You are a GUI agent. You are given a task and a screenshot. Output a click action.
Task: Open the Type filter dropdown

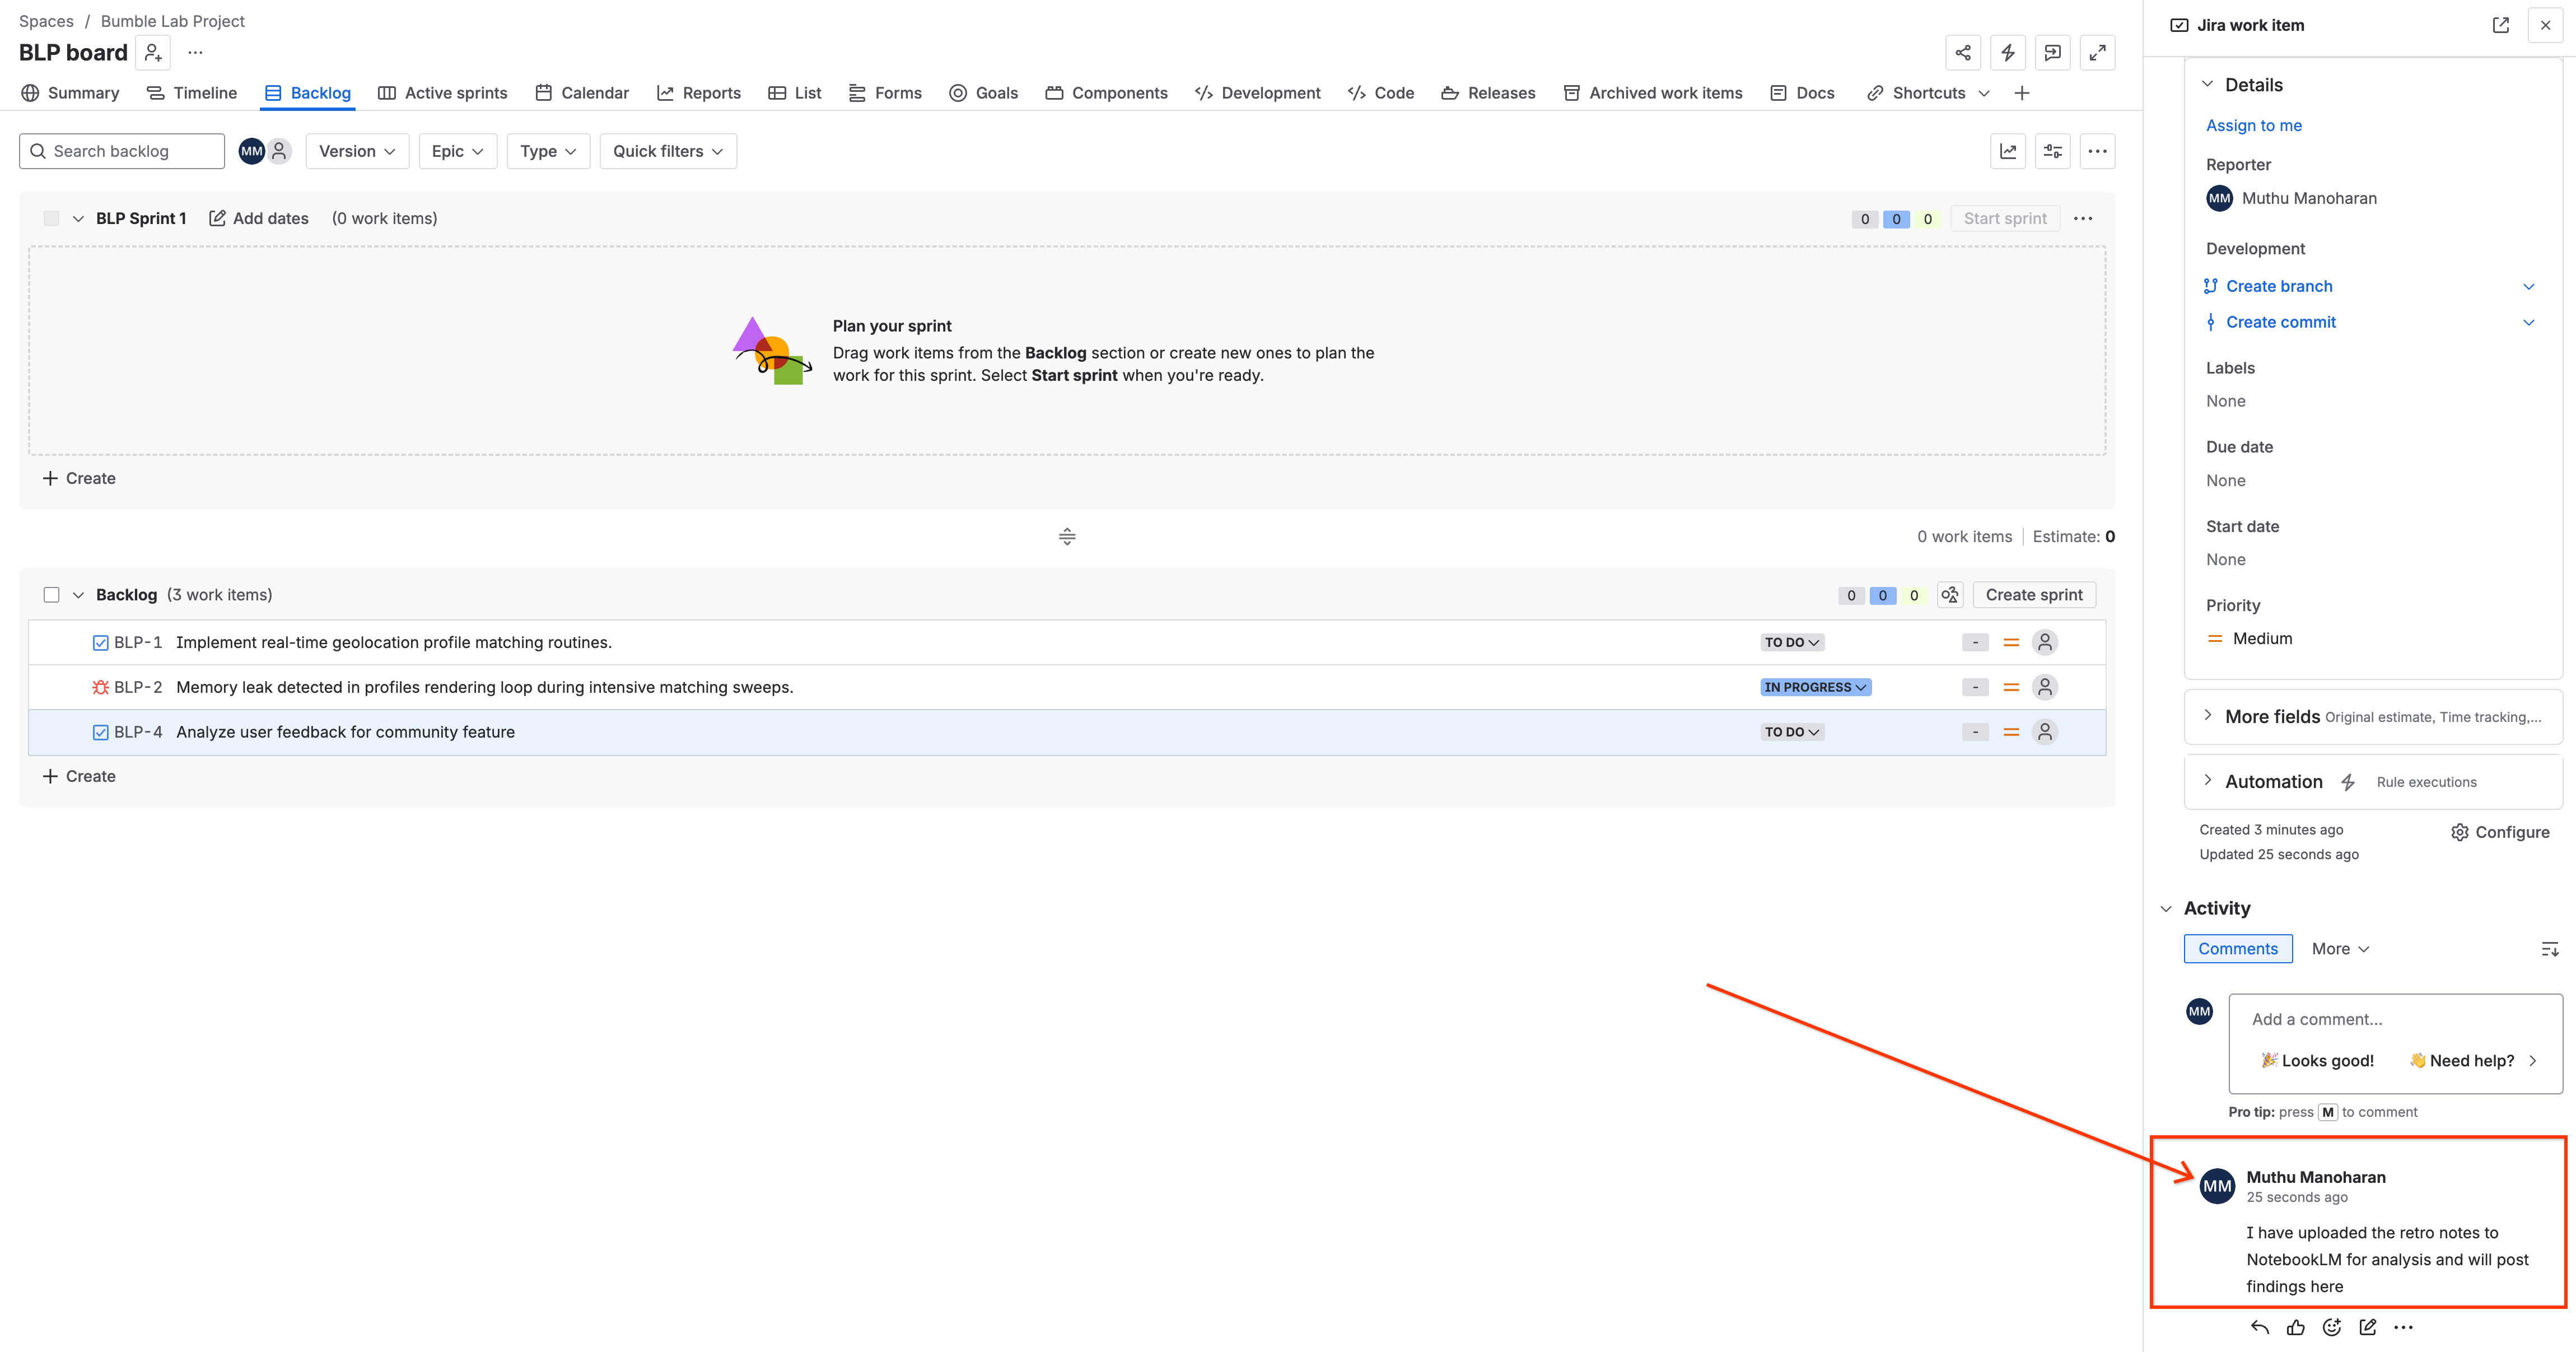[x=548, y=151]
